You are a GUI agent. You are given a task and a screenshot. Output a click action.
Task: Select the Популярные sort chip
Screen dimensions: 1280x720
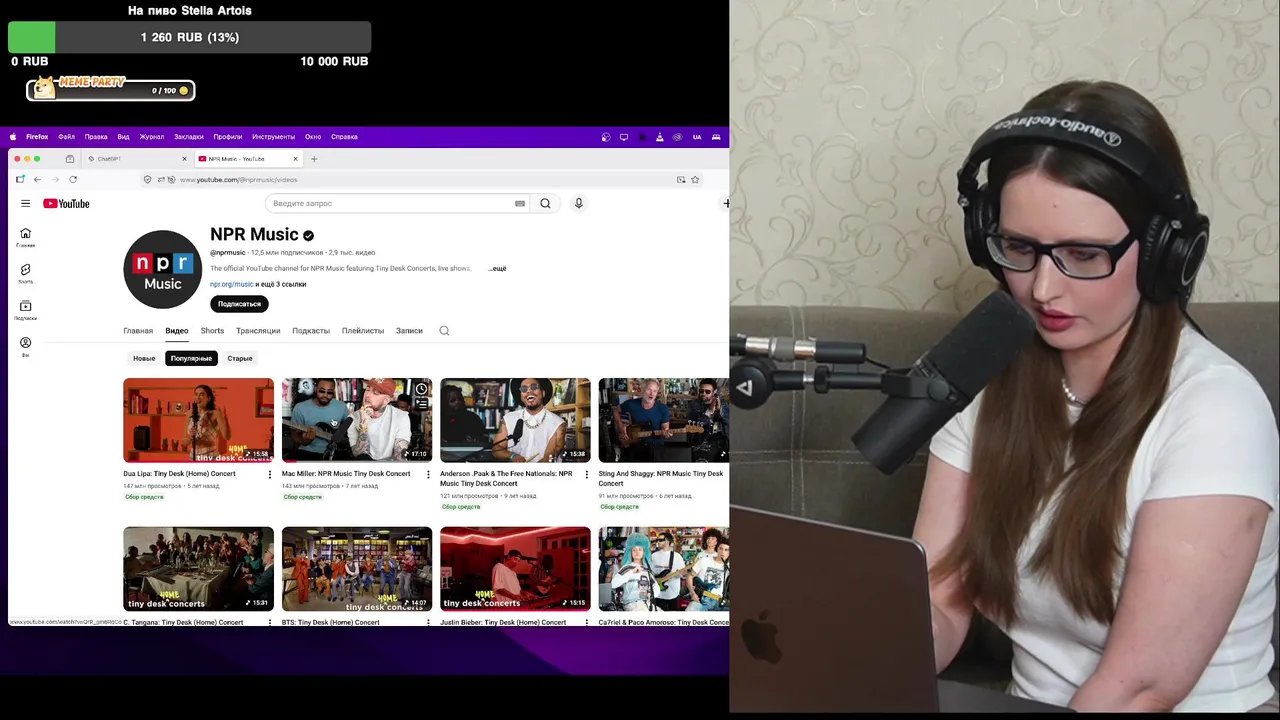click(x=191, y=358)
